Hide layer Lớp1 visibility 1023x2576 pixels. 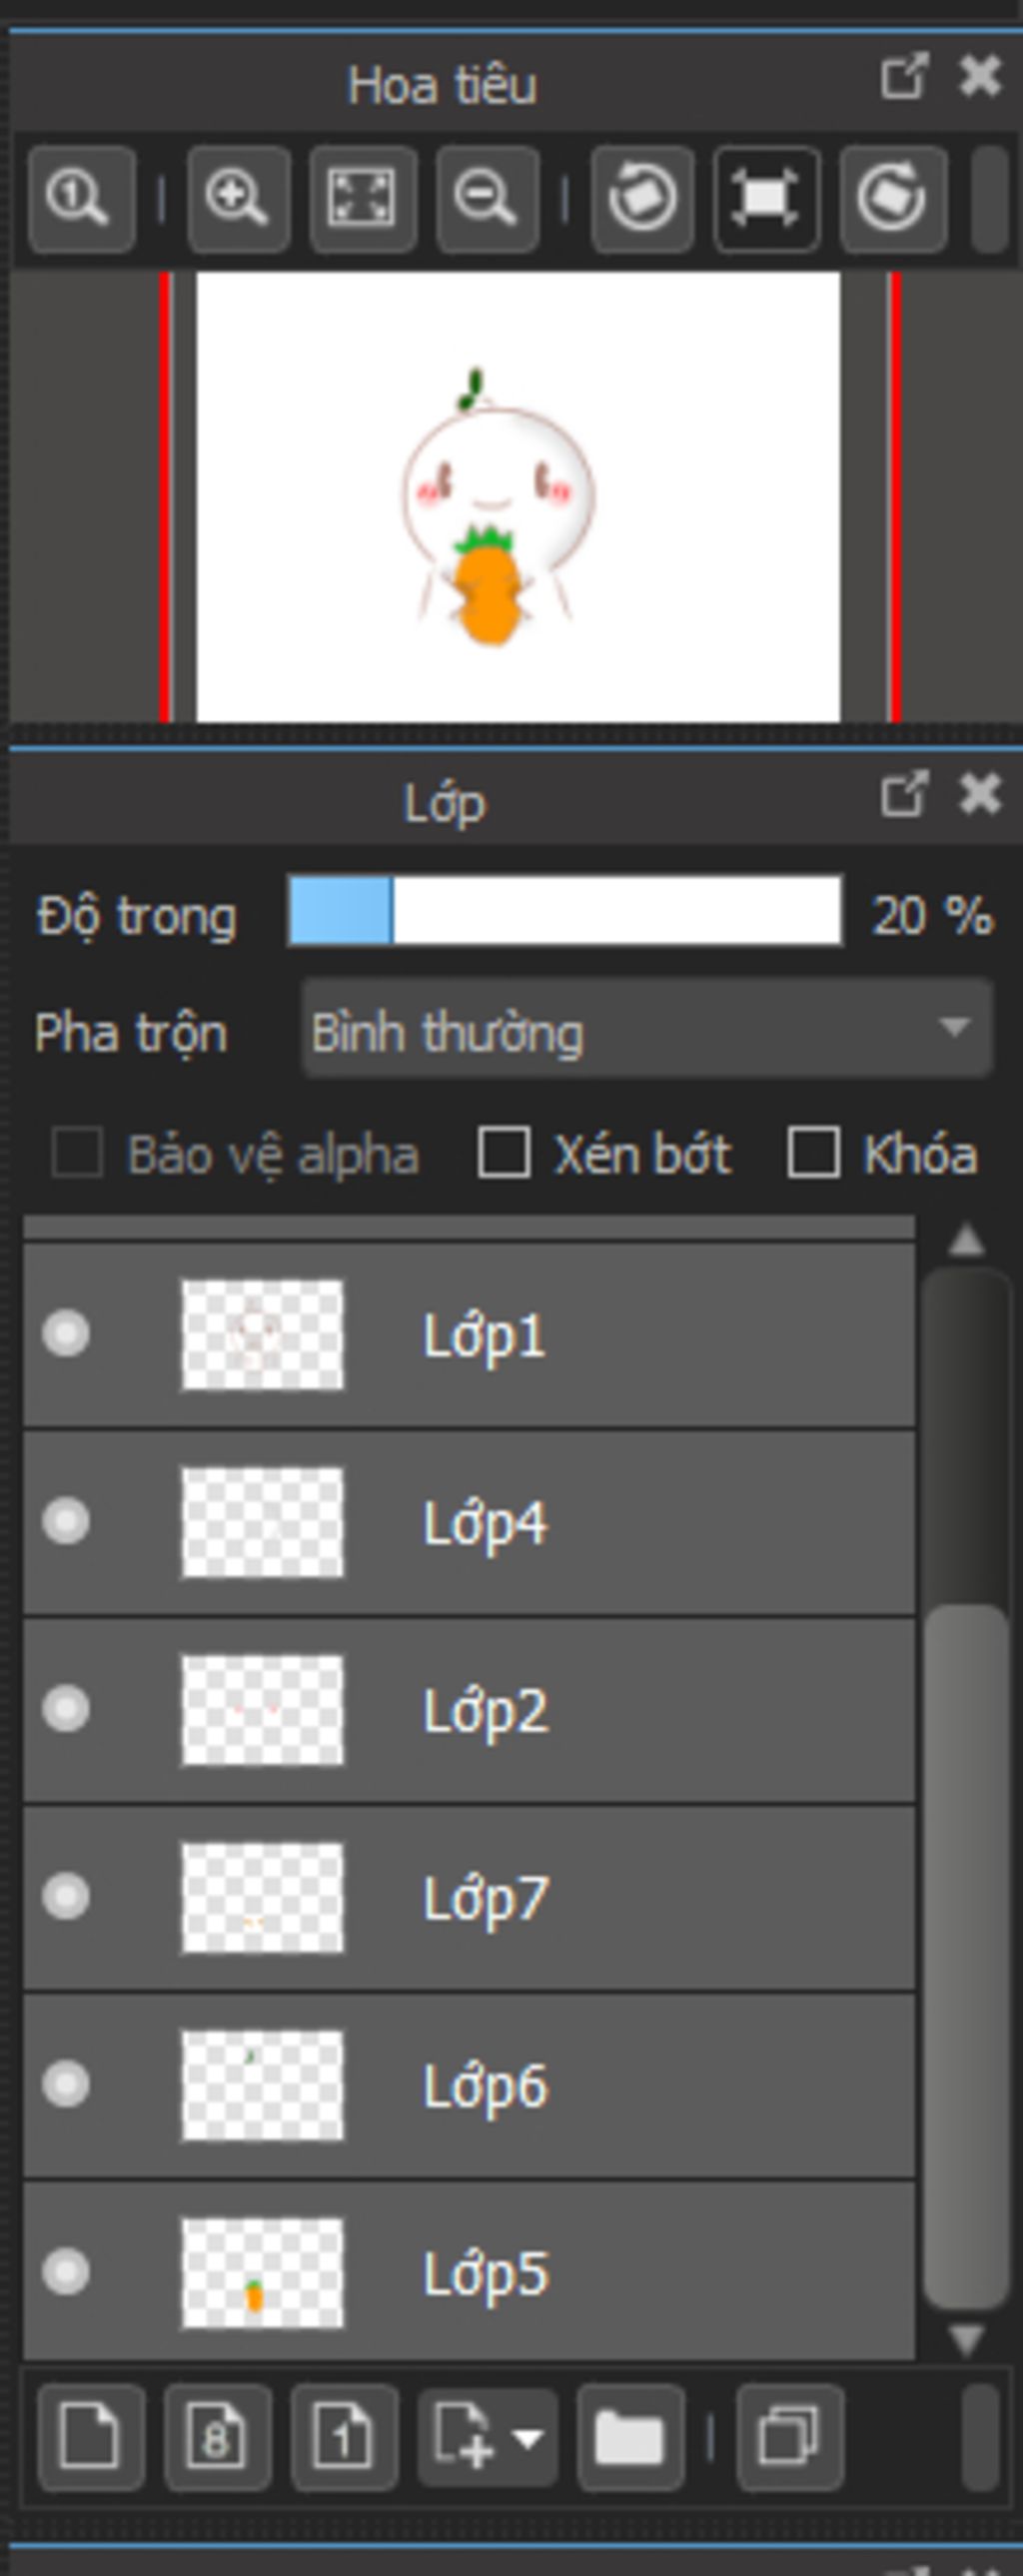66,1334
